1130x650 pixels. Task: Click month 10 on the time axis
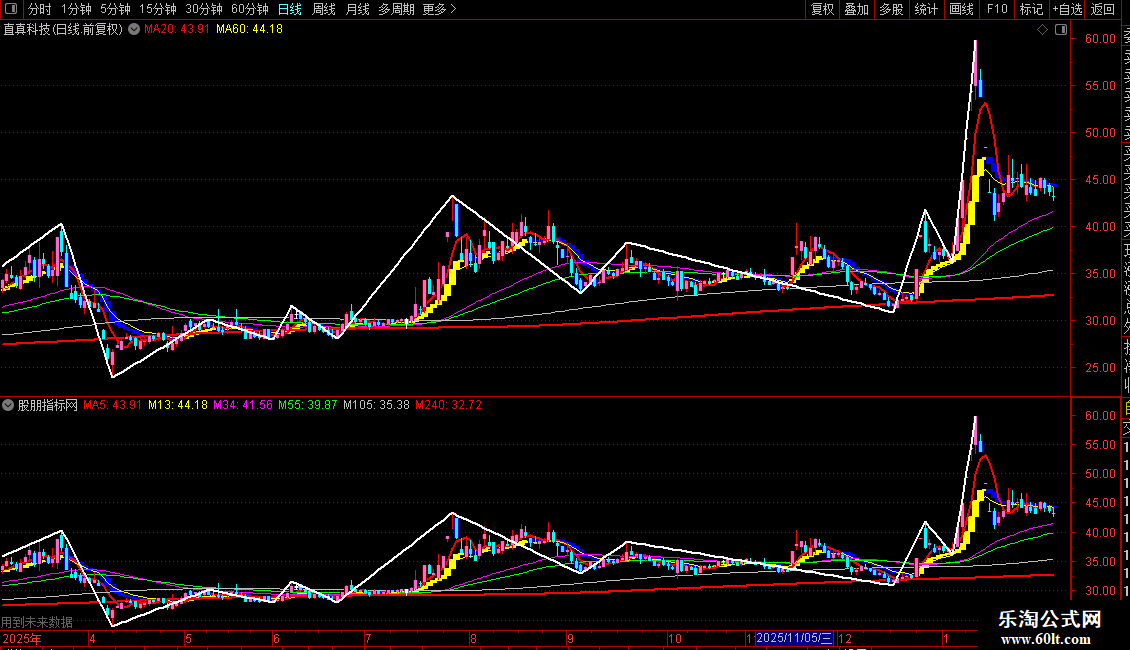tap(675, 638)
